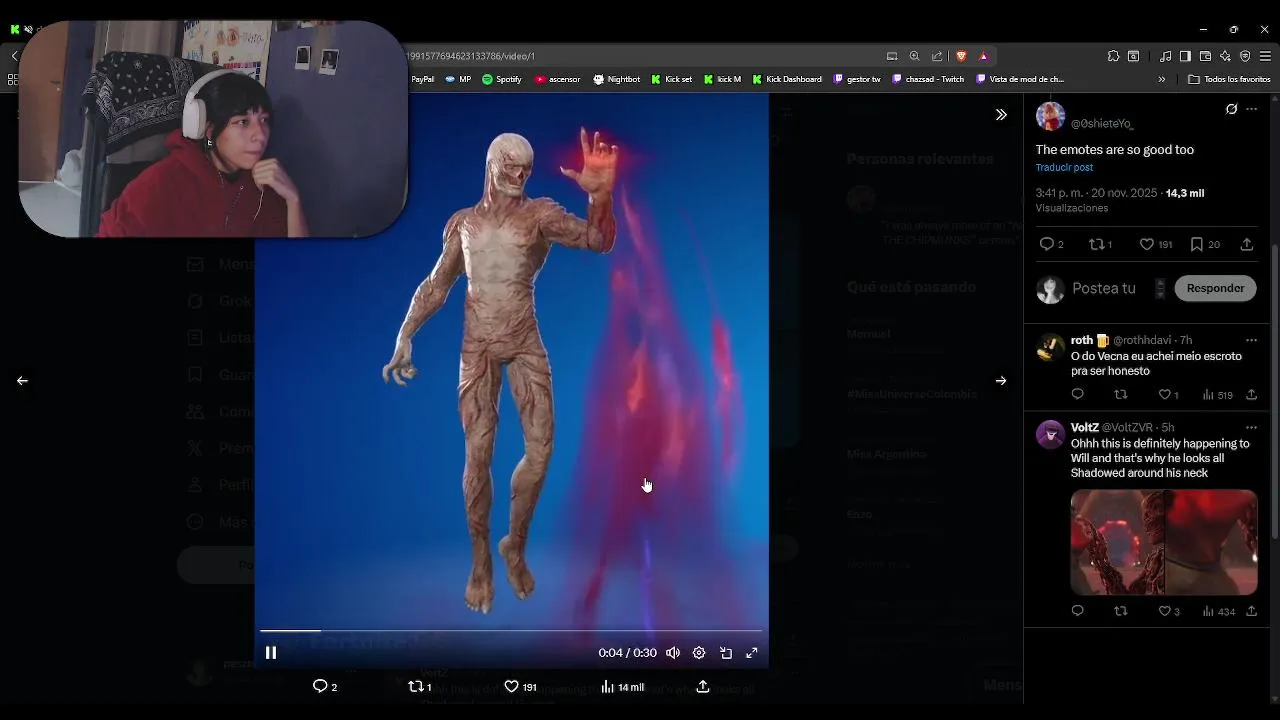Click the Brave Shields lion icon
This screenshot has height=720, width=1280.
pos(961,56)
